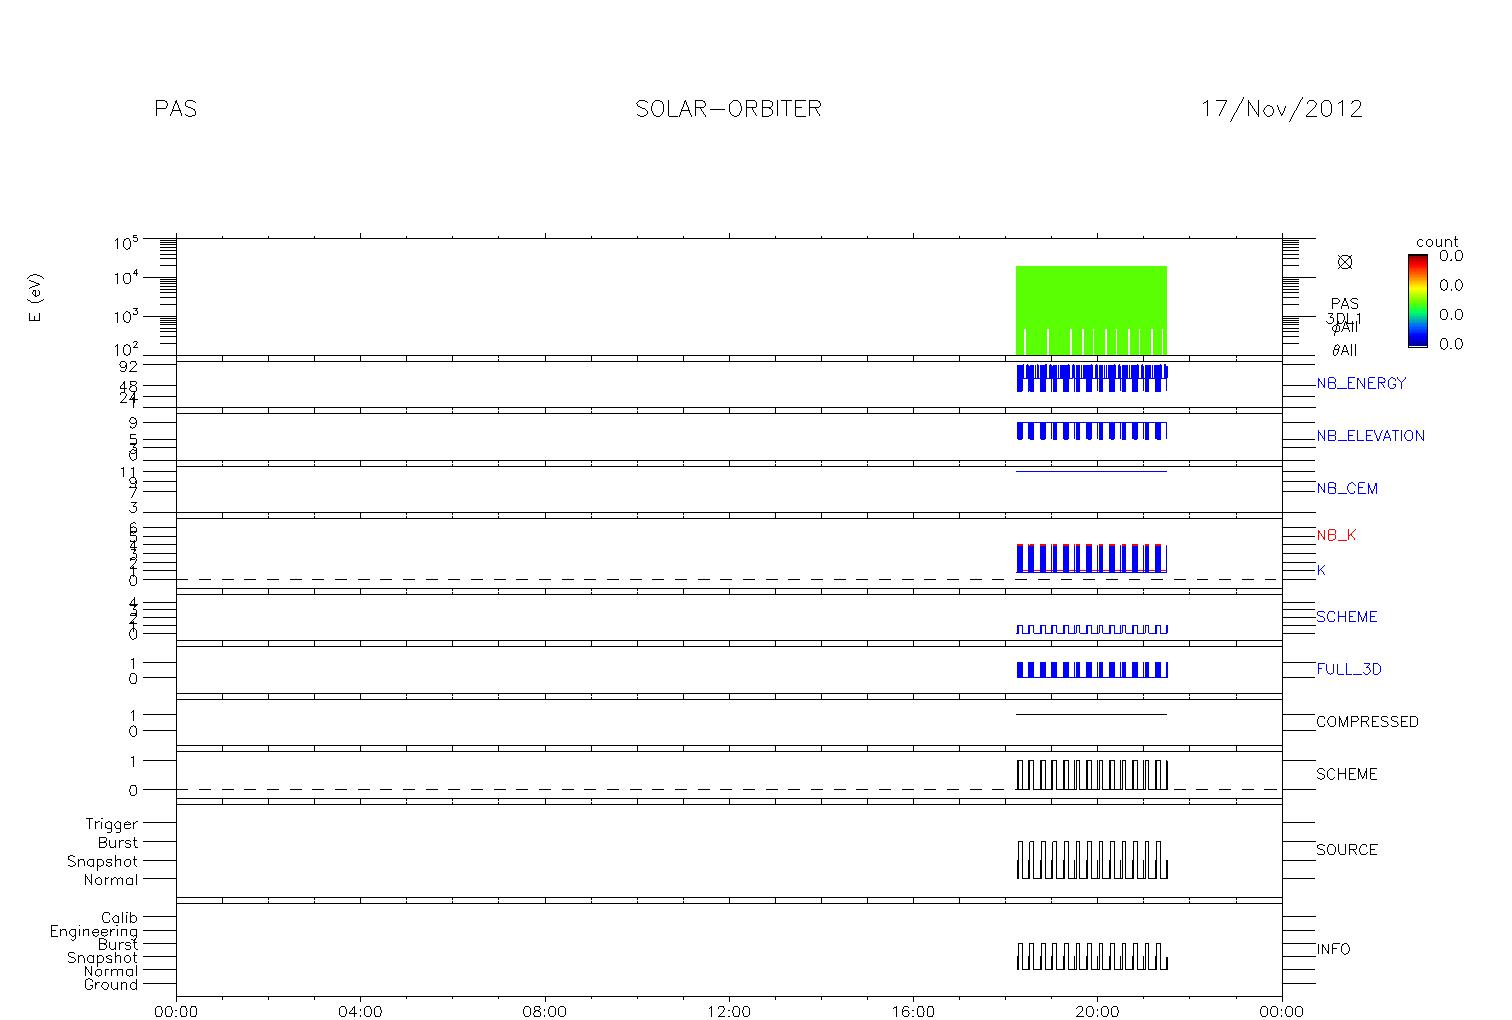Screen dimensions: 1512x1020
Task: Click the 'Engineering' row label
Action: [x=94, y=931]
